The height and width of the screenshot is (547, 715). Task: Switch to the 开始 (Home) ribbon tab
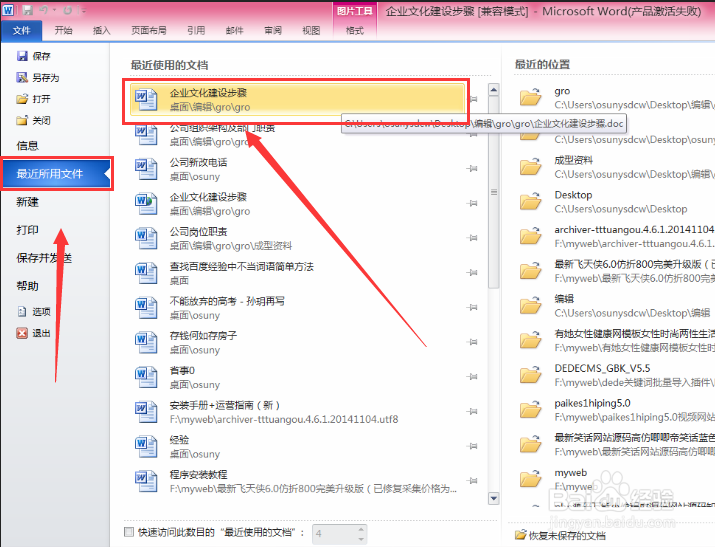[63, 31]
